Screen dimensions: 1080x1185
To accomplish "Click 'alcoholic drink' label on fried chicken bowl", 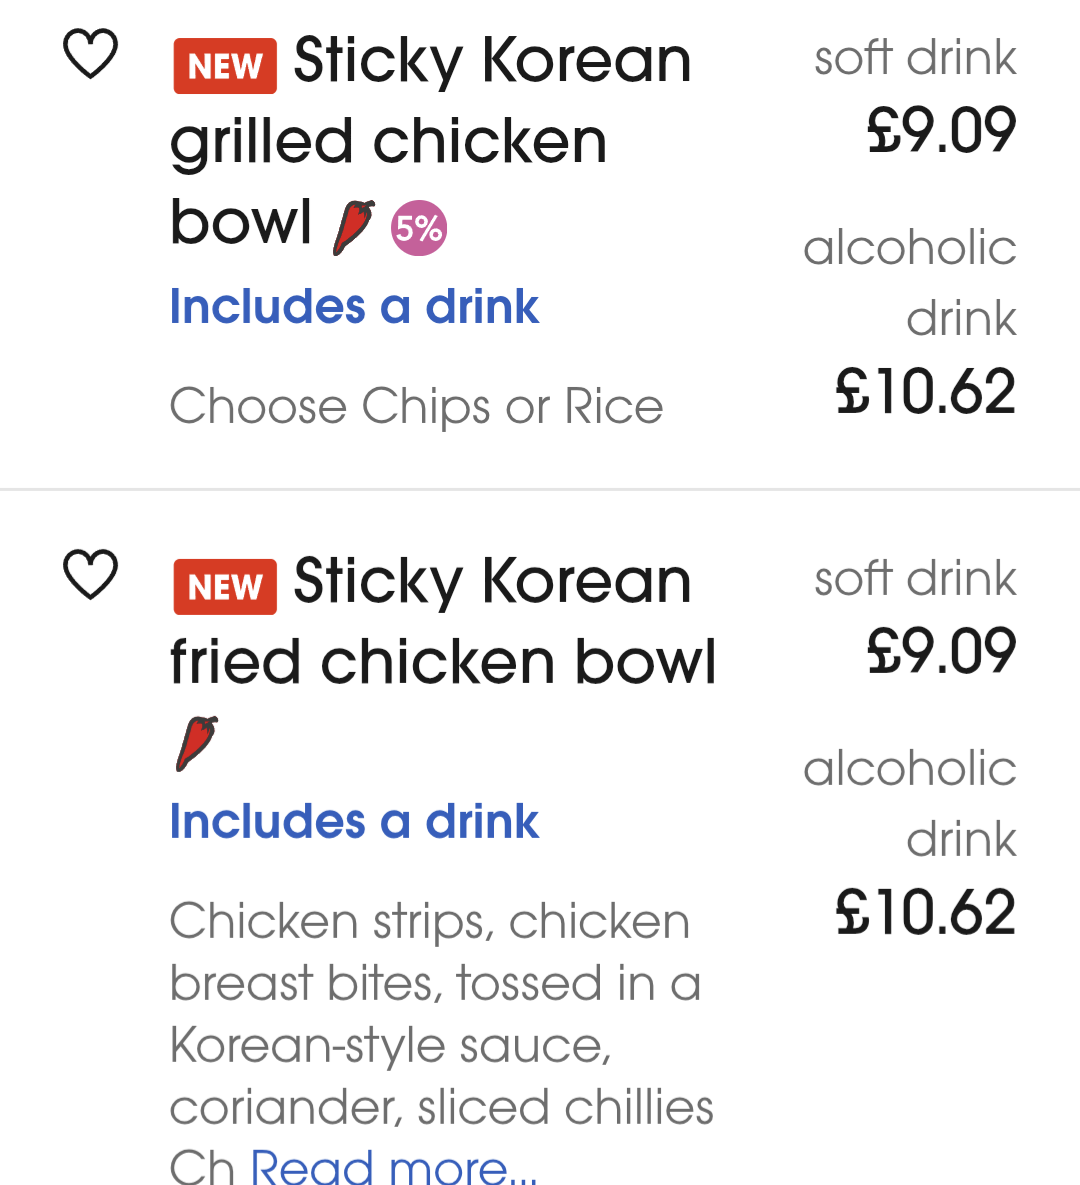I will click(910, 803).
